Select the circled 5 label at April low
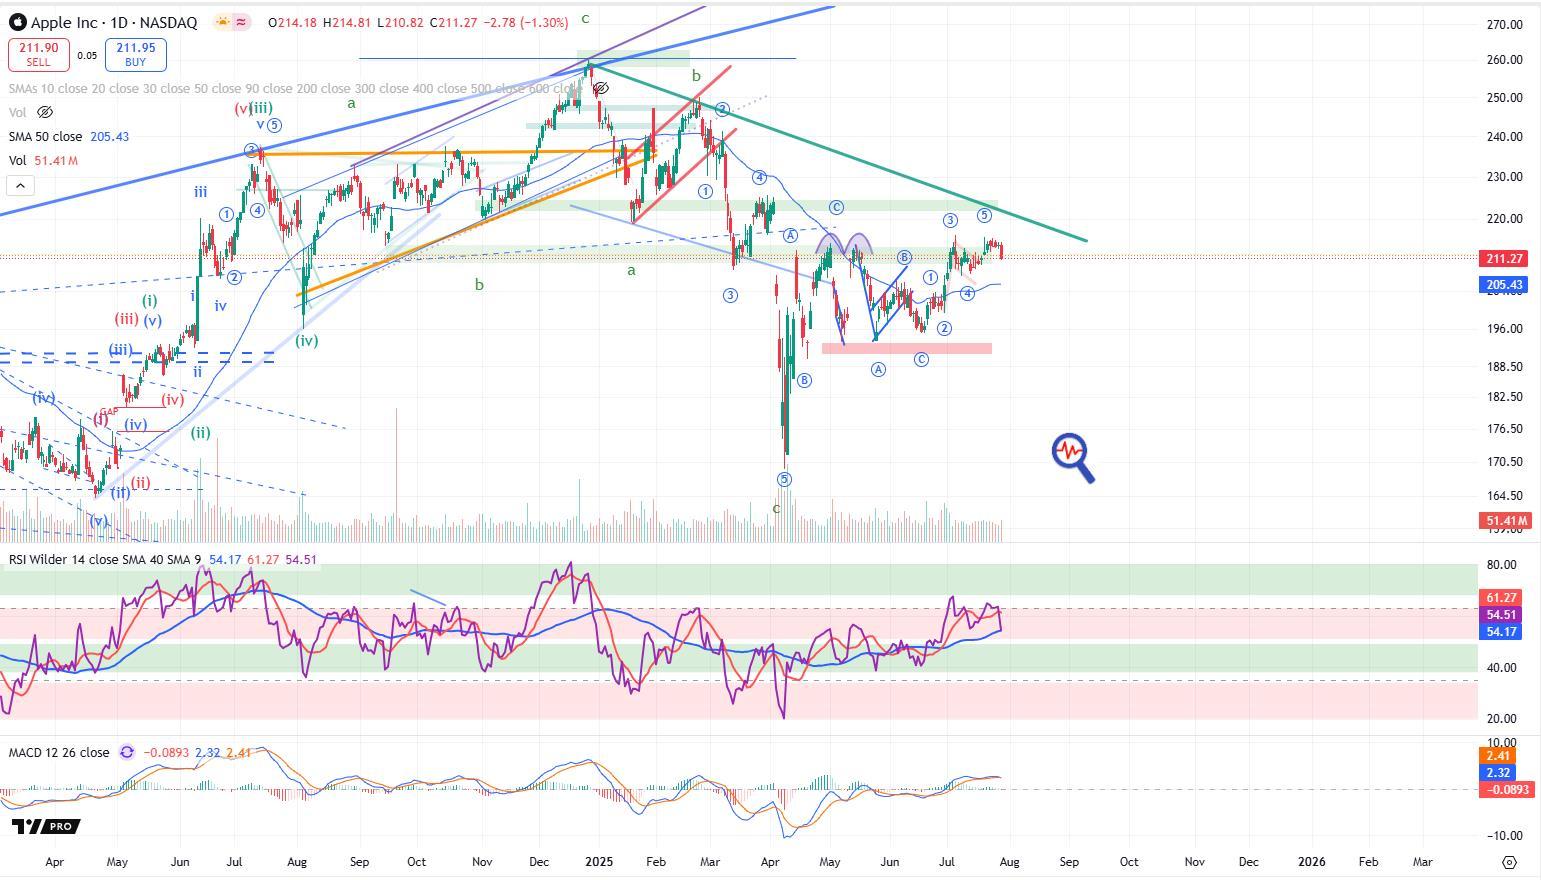 pos(784,480)
